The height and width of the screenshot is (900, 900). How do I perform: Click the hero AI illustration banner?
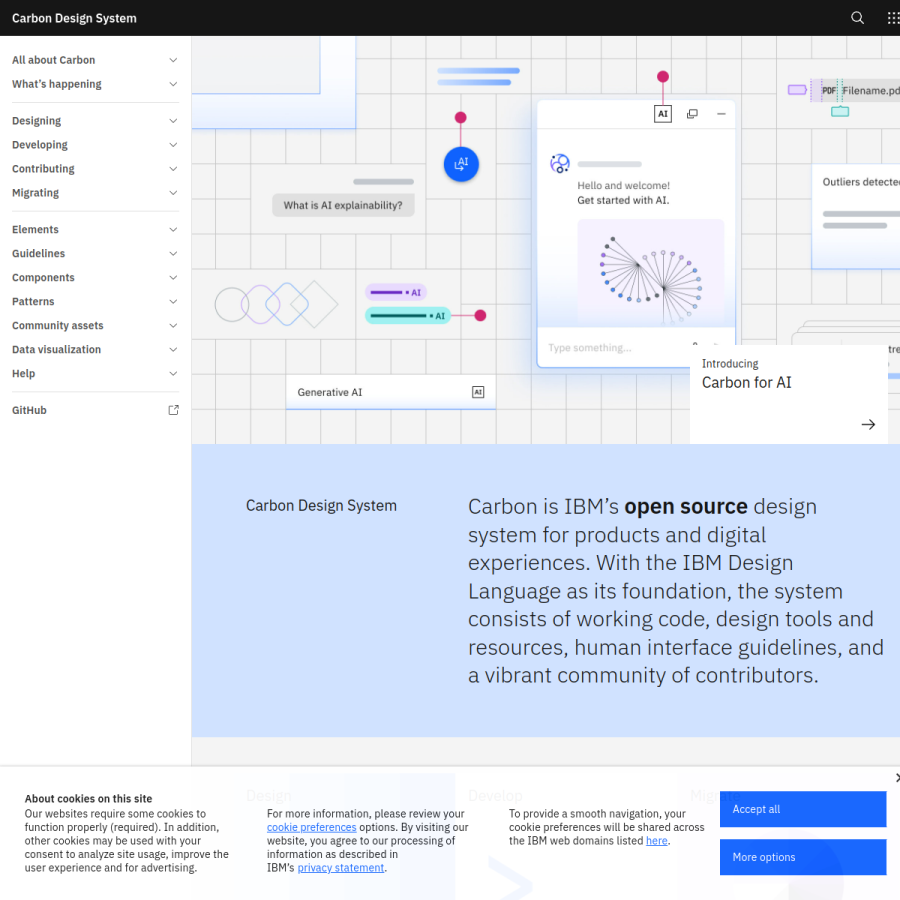tap(545, 240)
